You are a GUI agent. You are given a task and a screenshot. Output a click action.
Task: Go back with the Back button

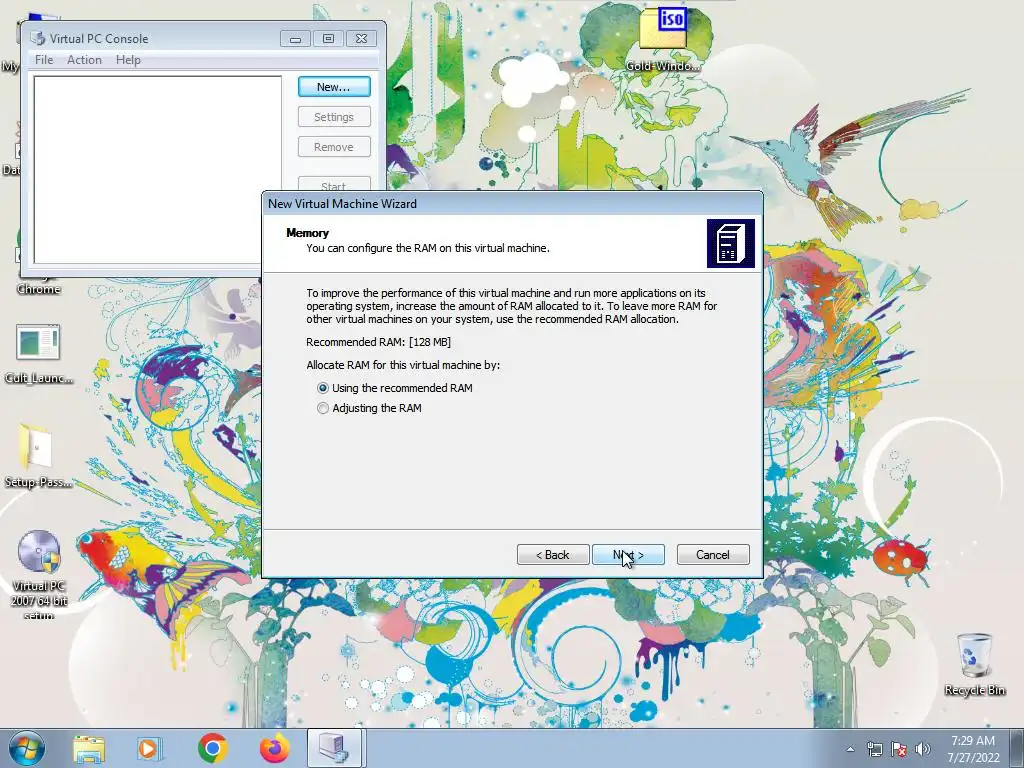click(x=553, y=554)
